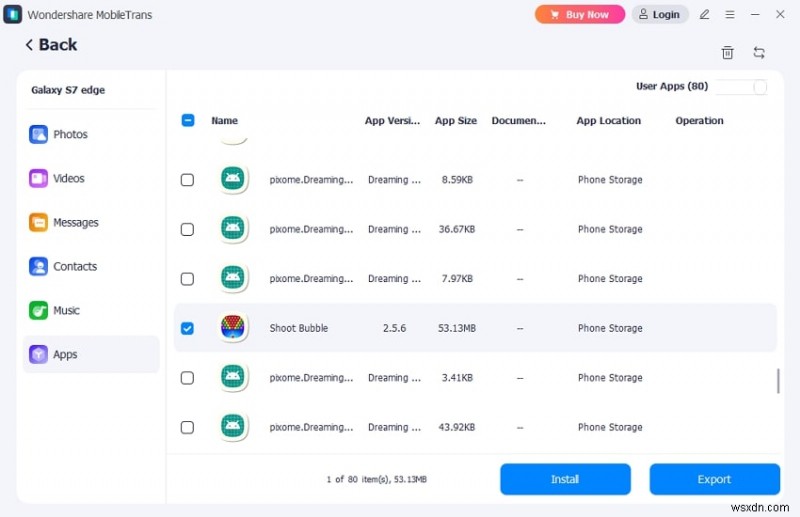The width and height of the screenshot is (800, 517).
Task: Click the Operation column header
Action: click(x=699, y=121)
